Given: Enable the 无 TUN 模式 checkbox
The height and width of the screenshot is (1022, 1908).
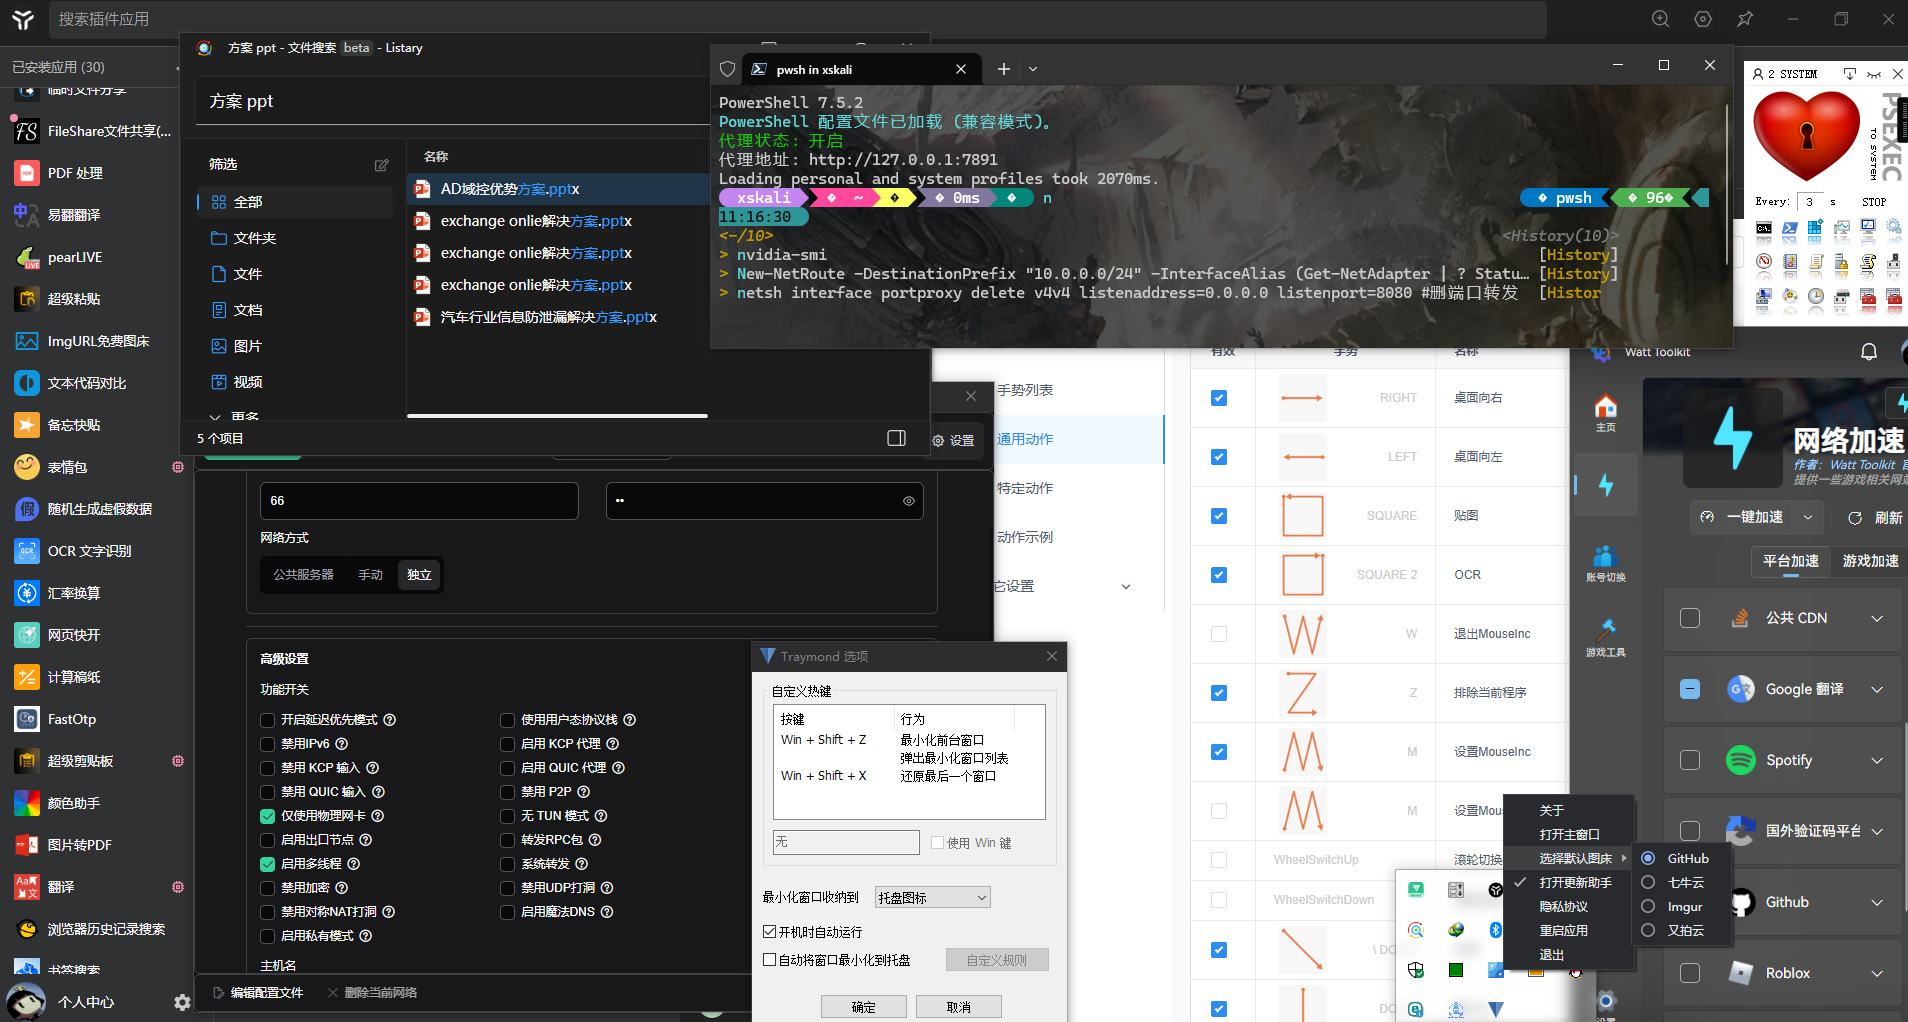Looking at the screenshot, I should pos(507,816).
